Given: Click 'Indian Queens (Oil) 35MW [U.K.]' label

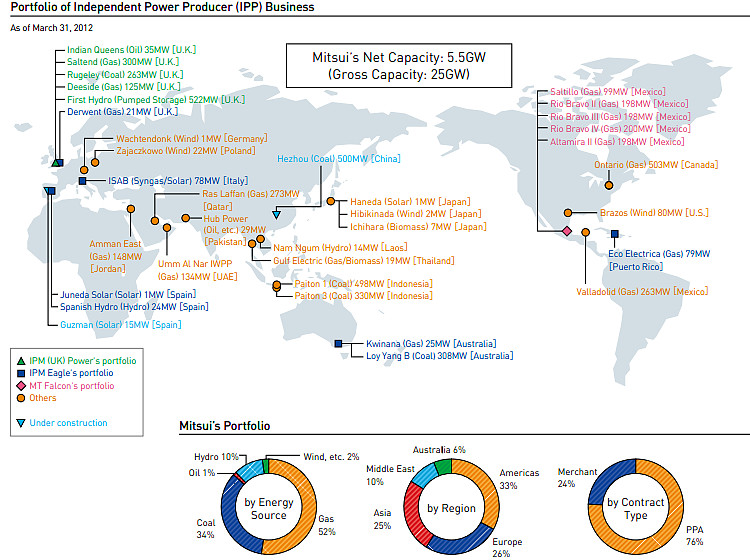Looking at the screenshot, I should pos(132,50).
